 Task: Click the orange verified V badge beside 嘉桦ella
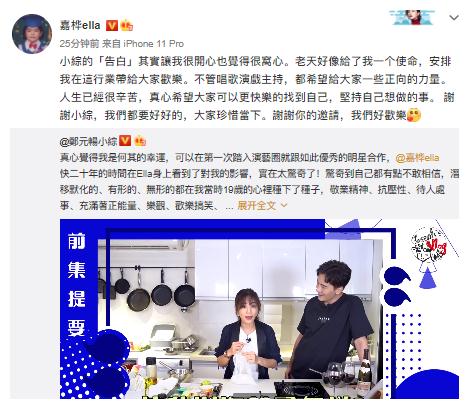pyautogui.click(x=112, y=26)
